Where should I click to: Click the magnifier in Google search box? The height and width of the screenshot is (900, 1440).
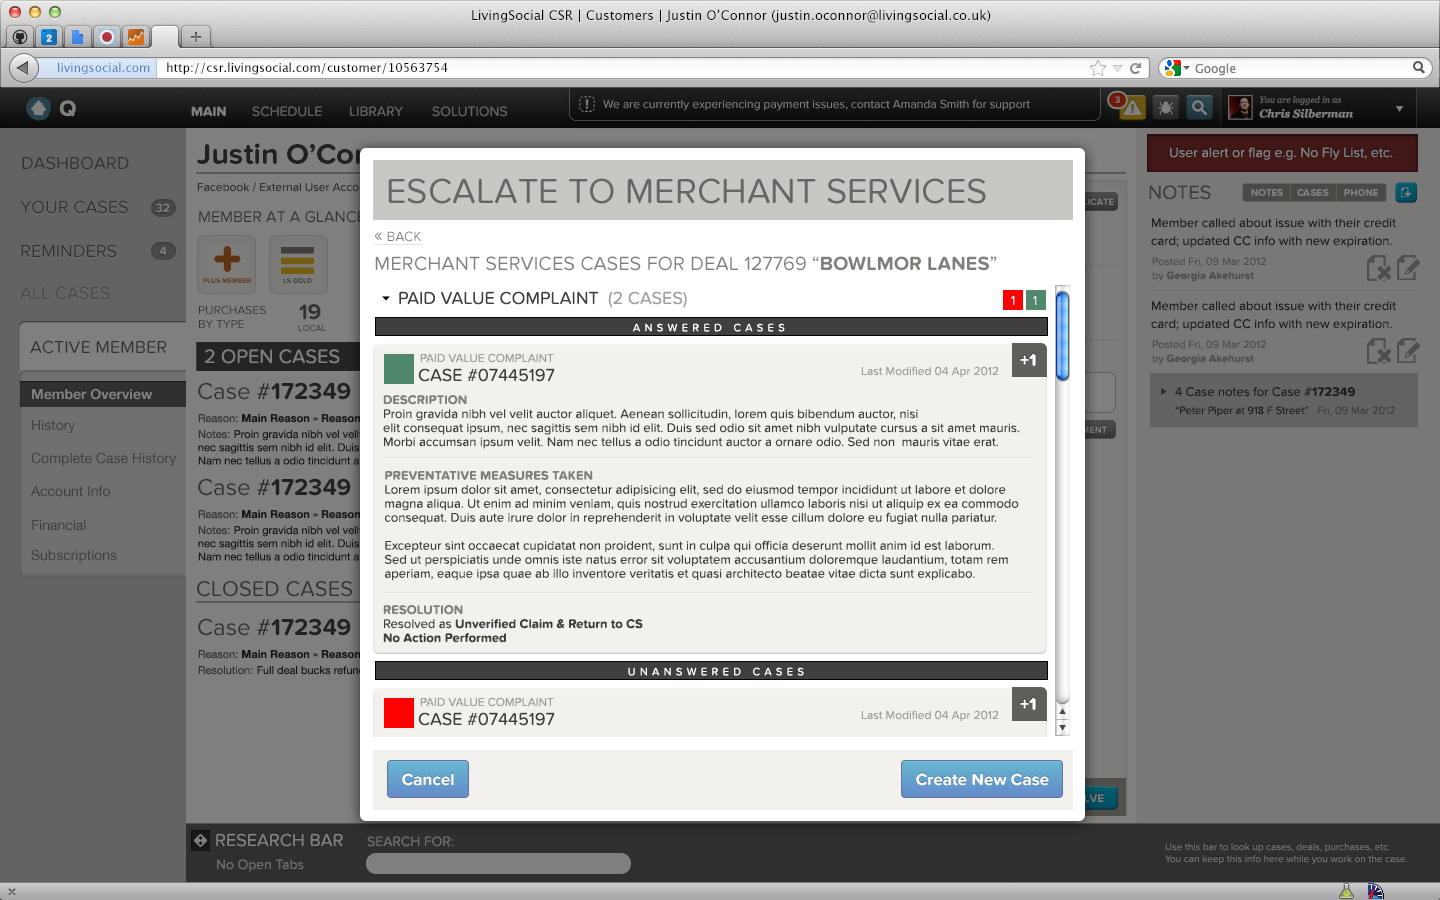[x=1418, y=68]
